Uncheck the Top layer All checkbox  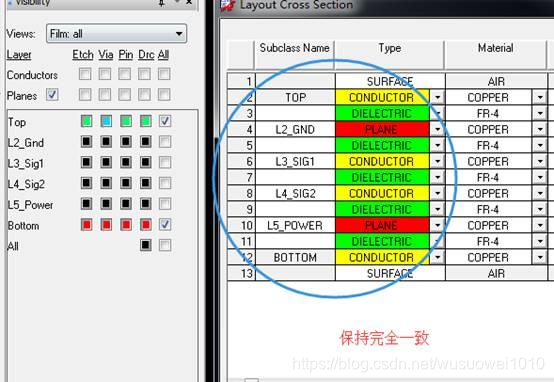coord(165,121)
